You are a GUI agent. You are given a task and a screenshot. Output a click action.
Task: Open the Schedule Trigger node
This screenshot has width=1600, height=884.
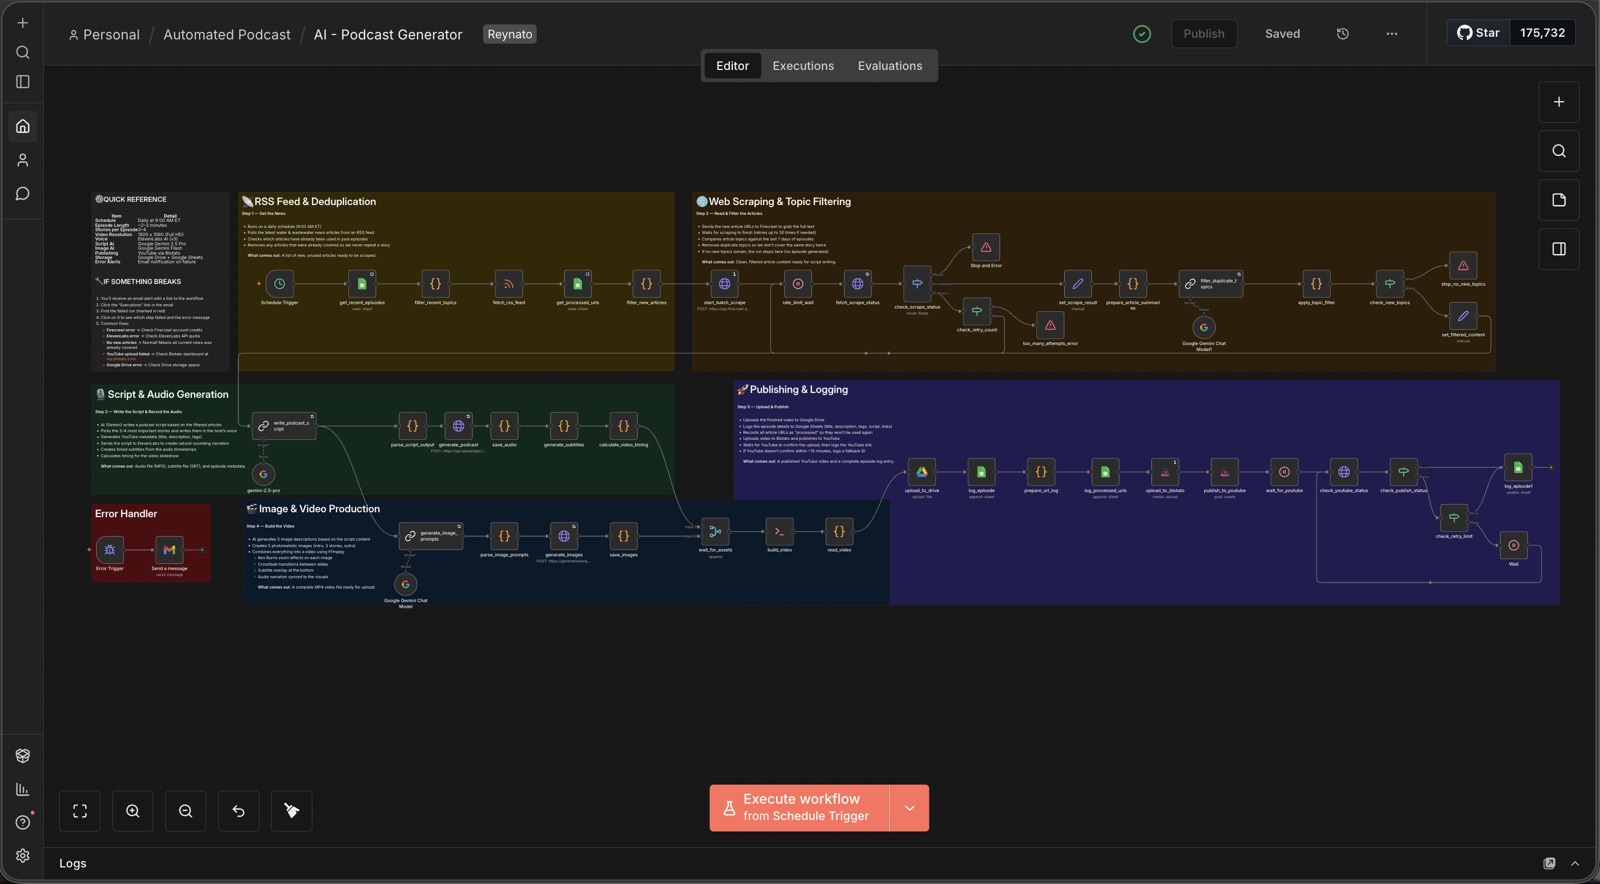279,284
